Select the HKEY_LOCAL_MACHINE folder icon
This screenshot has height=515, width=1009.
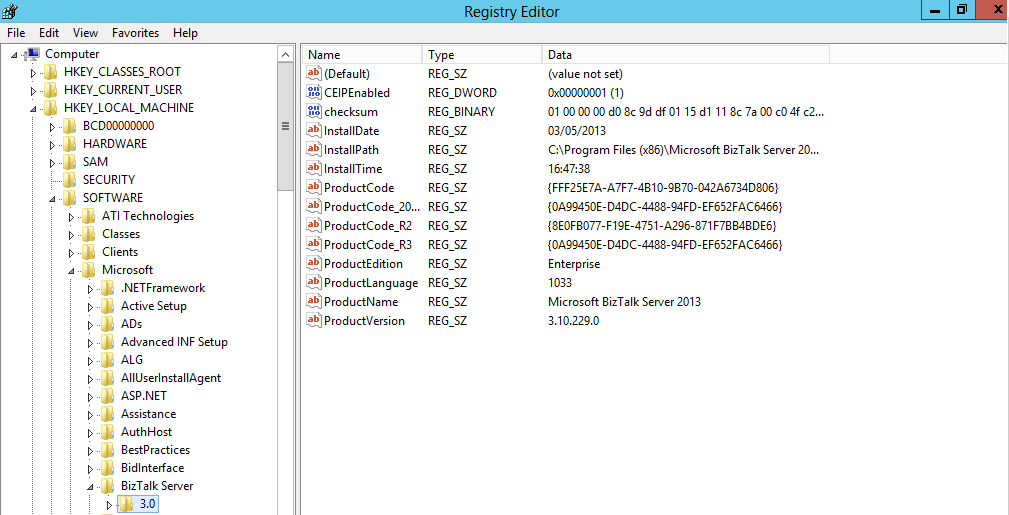click(50, 108)
